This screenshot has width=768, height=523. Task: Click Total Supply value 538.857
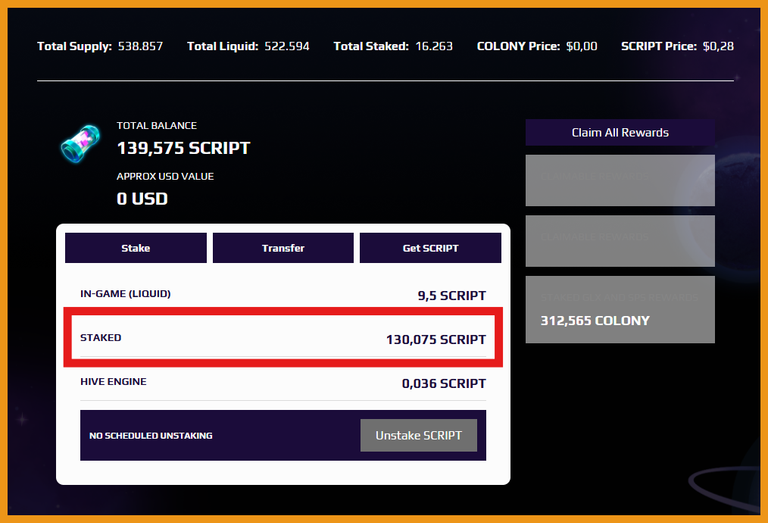click(140, 46)
